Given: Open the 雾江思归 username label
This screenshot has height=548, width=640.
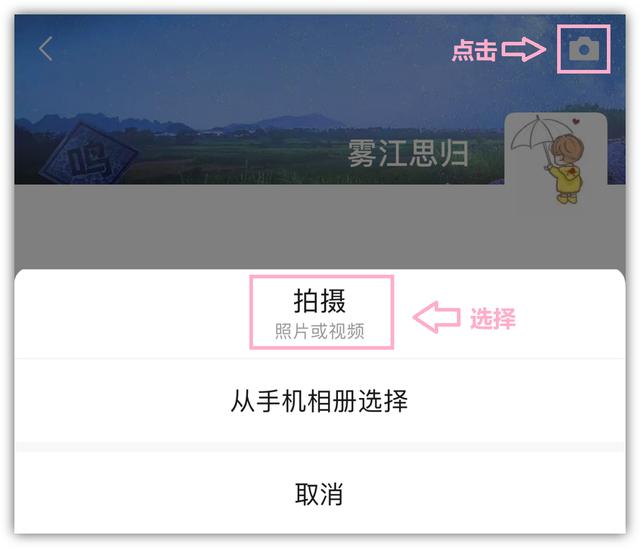Looking at the screenshot, I should [408, 153].
